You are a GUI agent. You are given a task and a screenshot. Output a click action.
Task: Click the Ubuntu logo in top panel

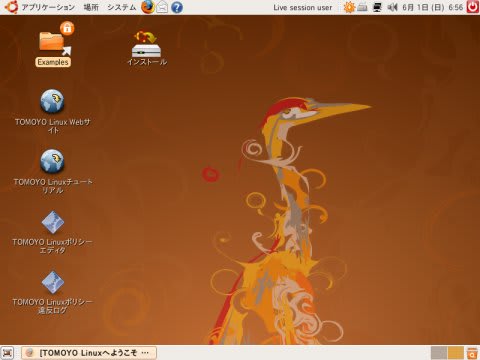click(11, 7)
